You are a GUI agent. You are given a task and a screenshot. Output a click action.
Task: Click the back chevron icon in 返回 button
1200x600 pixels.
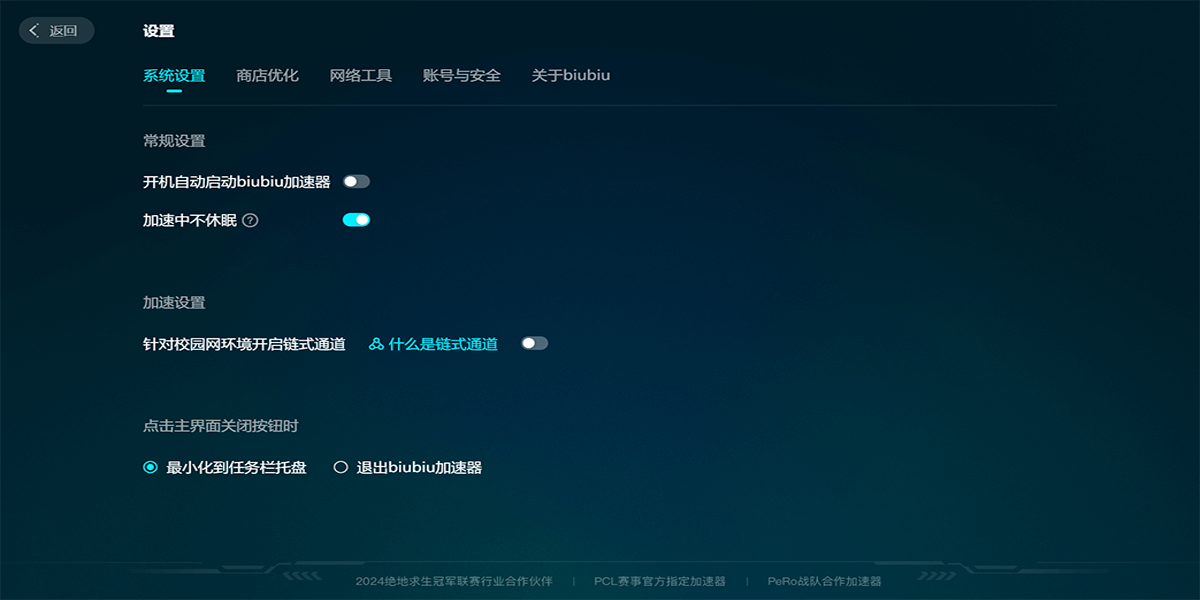(x=31, y=31)
